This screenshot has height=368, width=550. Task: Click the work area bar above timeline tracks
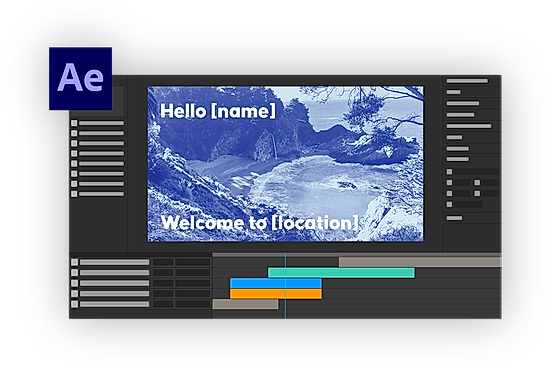357,255
